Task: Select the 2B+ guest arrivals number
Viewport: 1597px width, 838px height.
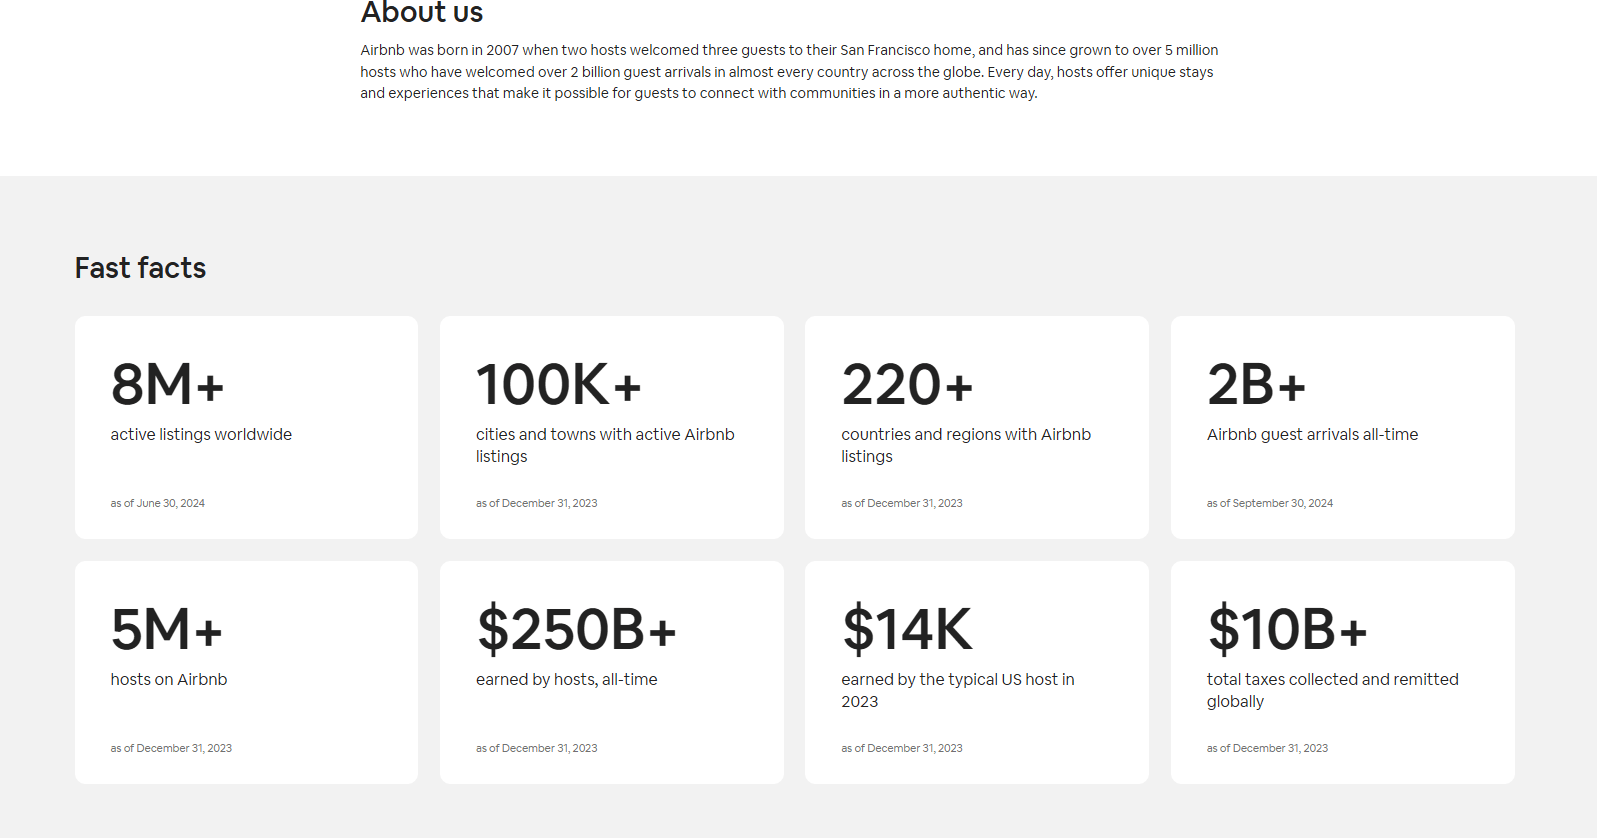Action: [1256, 385]
